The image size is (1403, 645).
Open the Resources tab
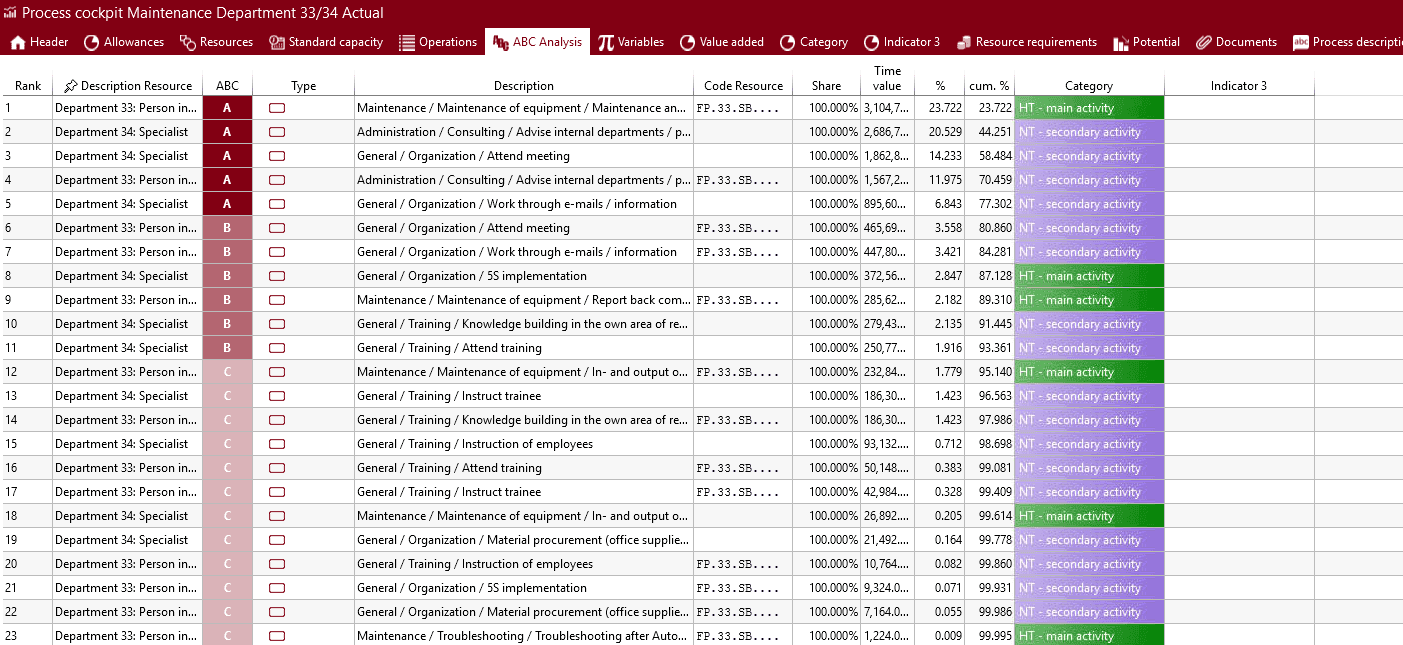[216, 42]
